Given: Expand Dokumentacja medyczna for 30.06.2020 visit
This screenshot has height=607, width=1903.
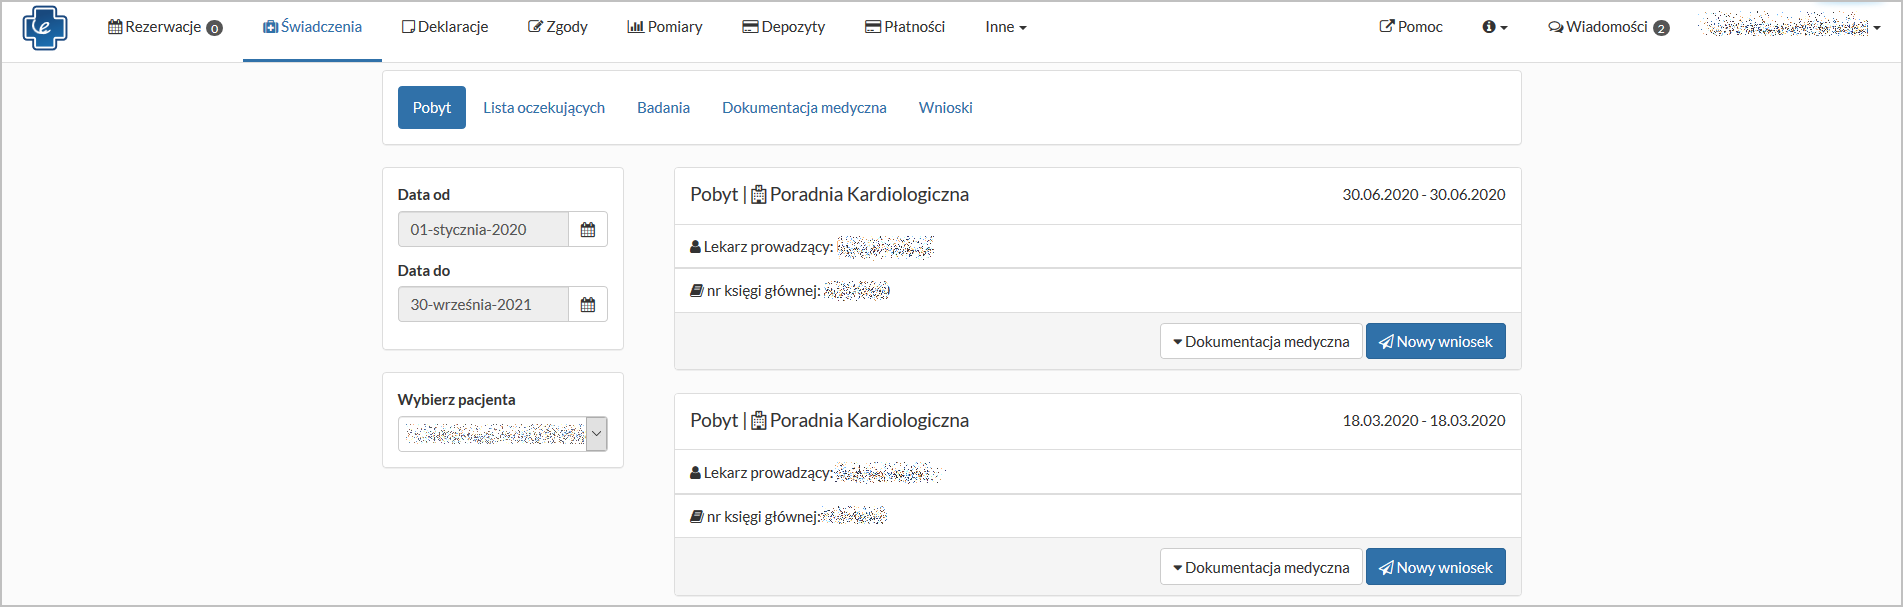Looking at the screenshot, I should 1261,342.
